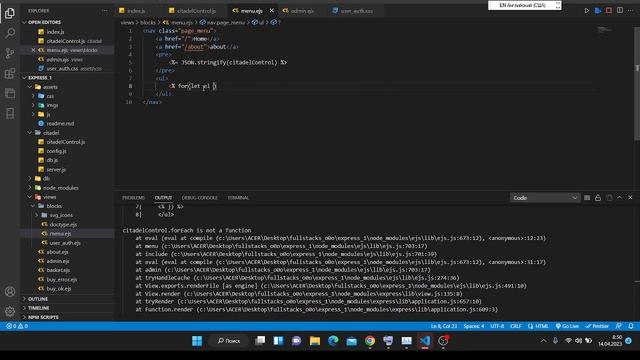The width and height of the screenshot is (640, 360).
Task: Open the Explorer view in activity bar
Action: pyautogui.click(x=10, y=13)
